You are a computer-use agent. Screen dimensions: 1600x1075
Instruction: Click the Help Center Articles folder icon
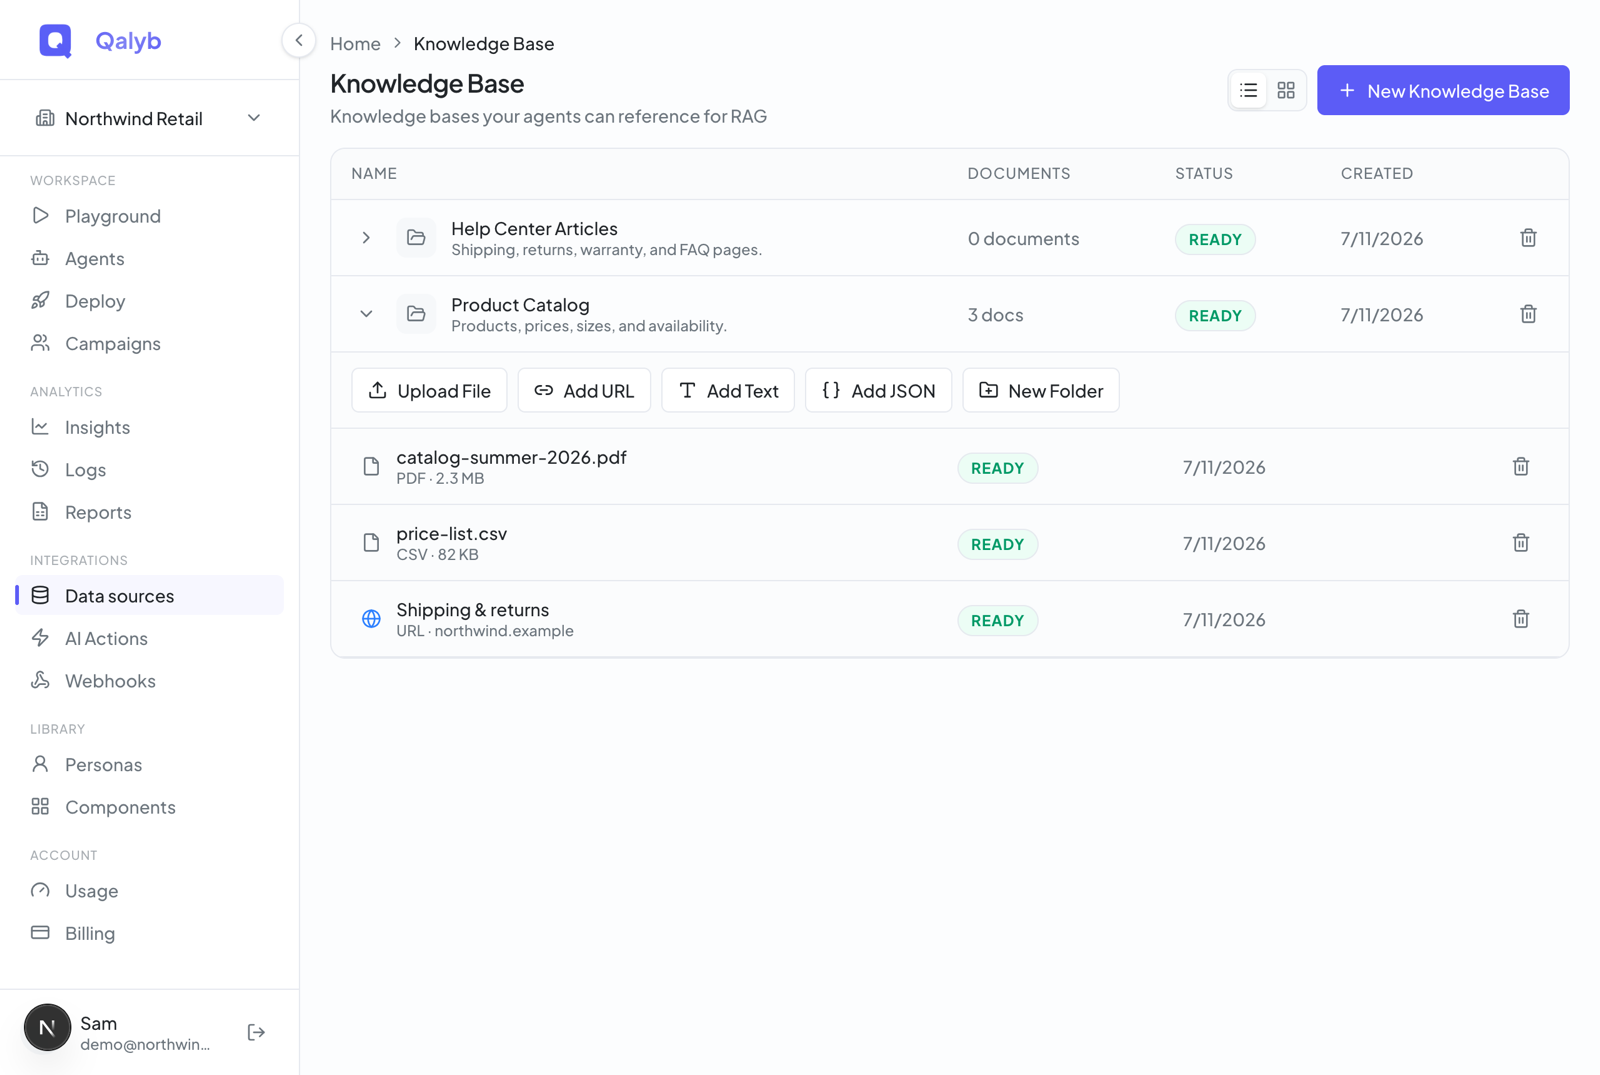tap(416, 238)
